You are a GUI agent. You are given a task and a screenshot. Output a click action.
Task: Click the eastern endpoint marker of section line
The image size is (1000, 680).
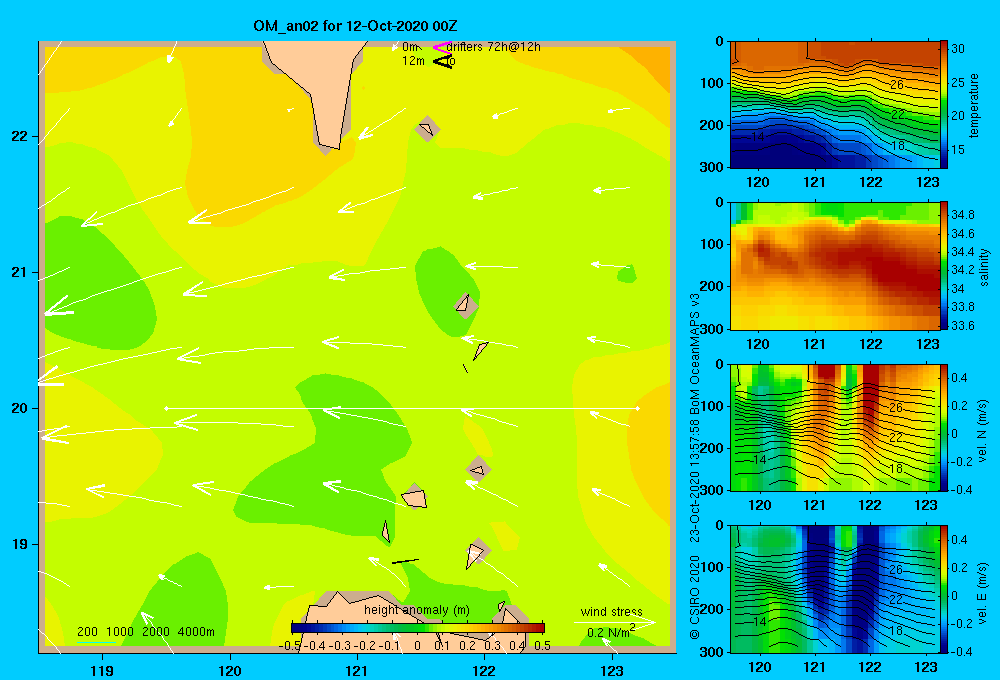point(638,408)
